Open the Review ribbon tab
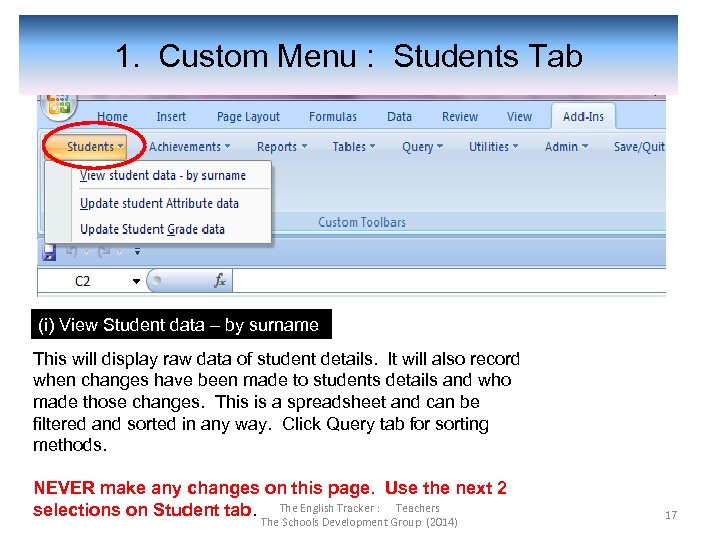720x540 pixels. pos(460,117)
